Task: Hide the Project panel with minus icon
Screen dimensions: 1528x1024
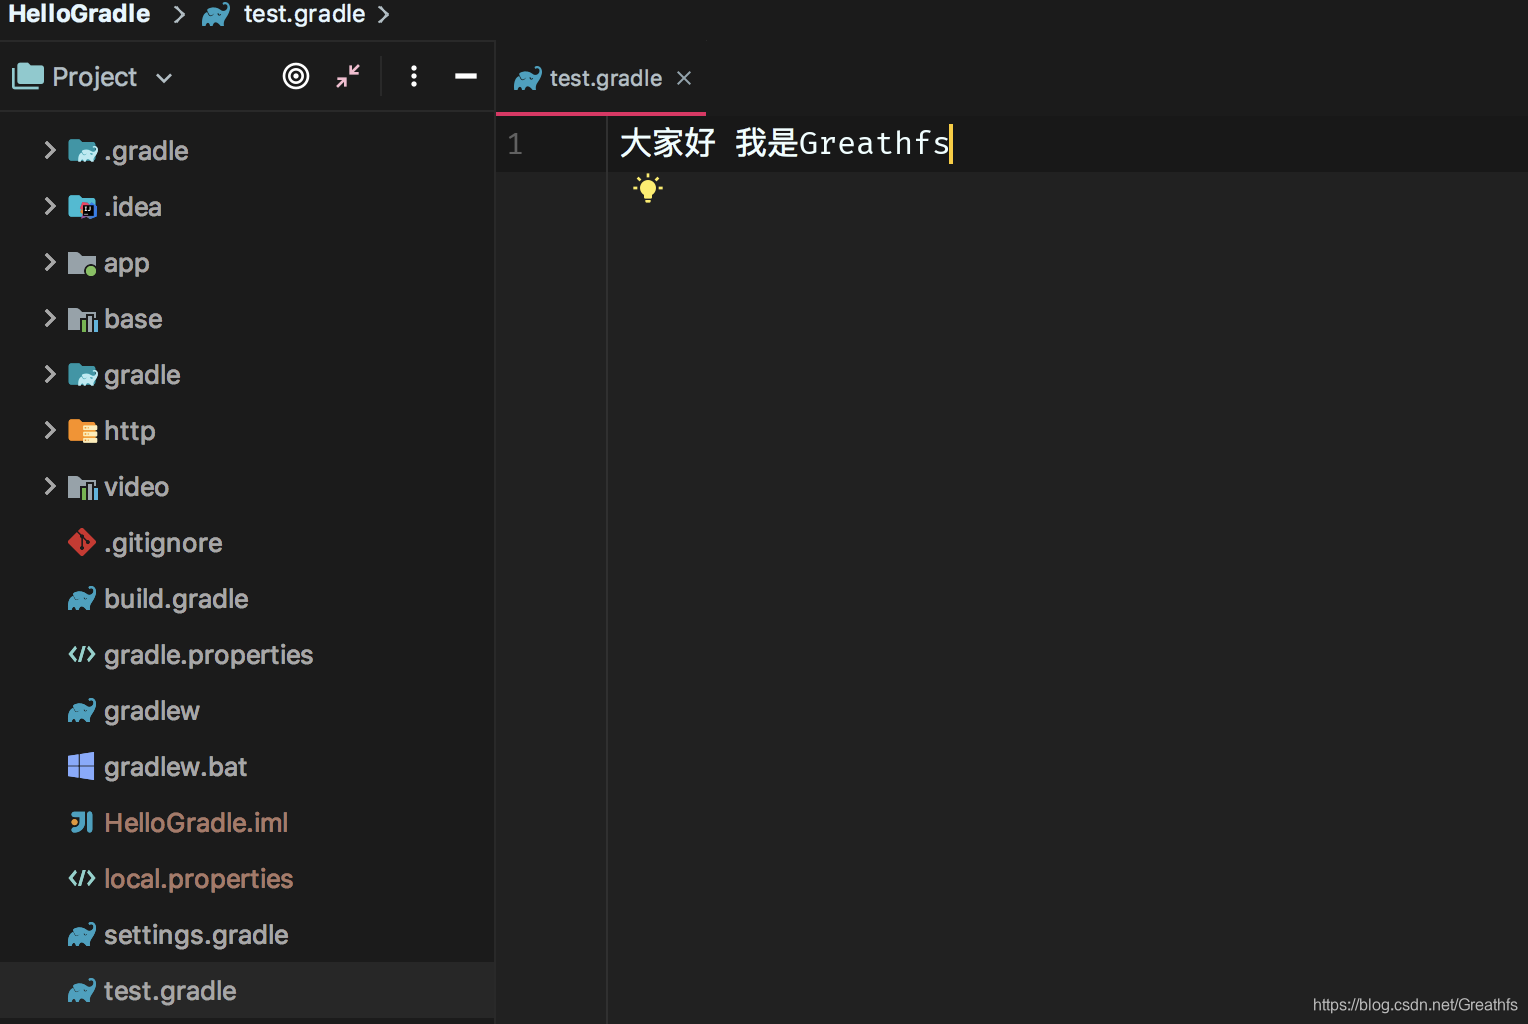Action: tap(466, 76)
